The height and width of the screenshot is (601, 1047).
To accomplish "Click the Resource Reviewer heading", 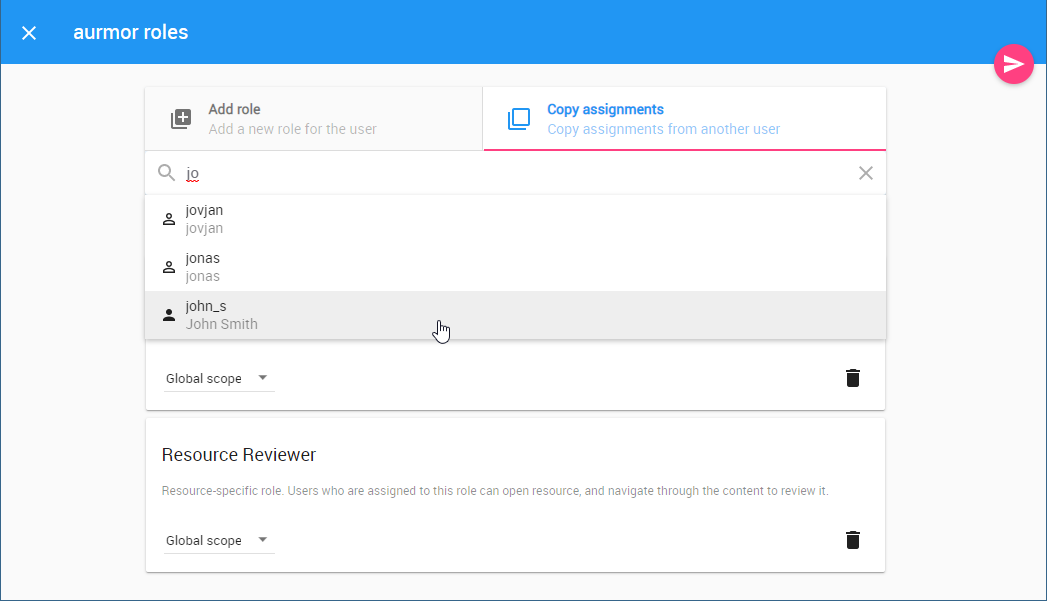I will point(238,455).
